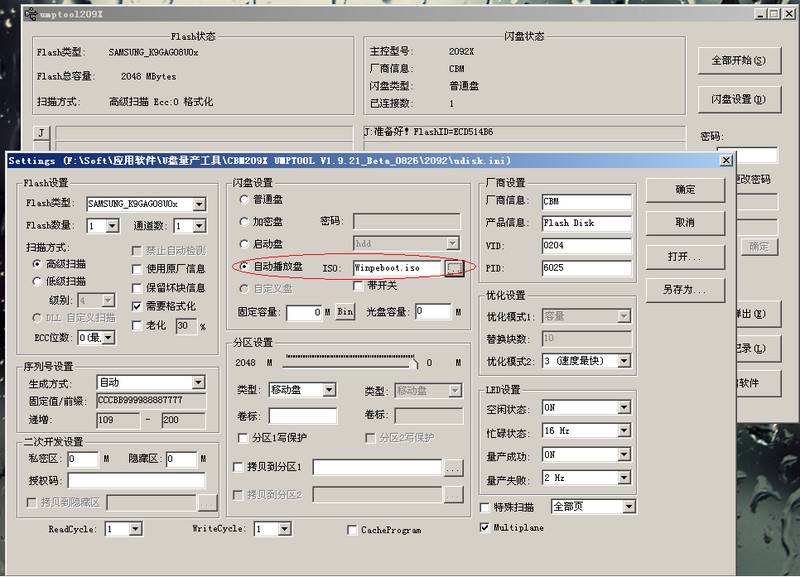Enable the Multiplane checkbox
The height and width of the screenshot is (577, 800).
(485, 527)
